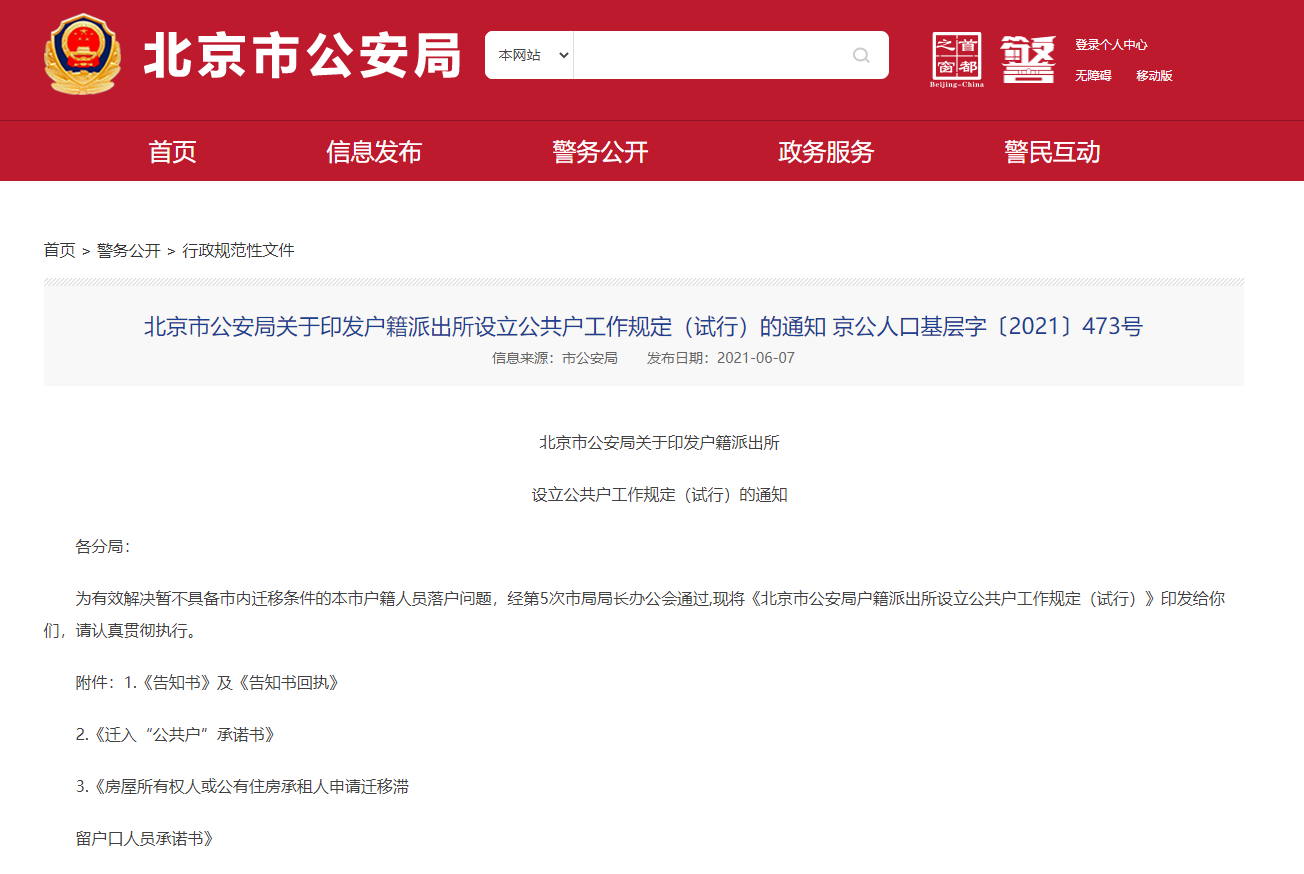1304x874 pixels.
Task: Click the 发布日期：2021-06-07 text
Action: (721, 358)
